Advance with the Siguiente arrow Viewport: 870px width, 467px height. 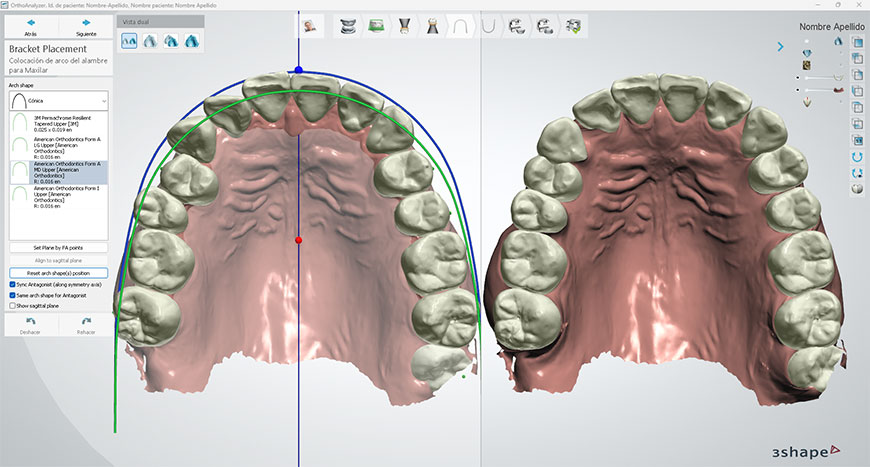click(x=87, y=23)
